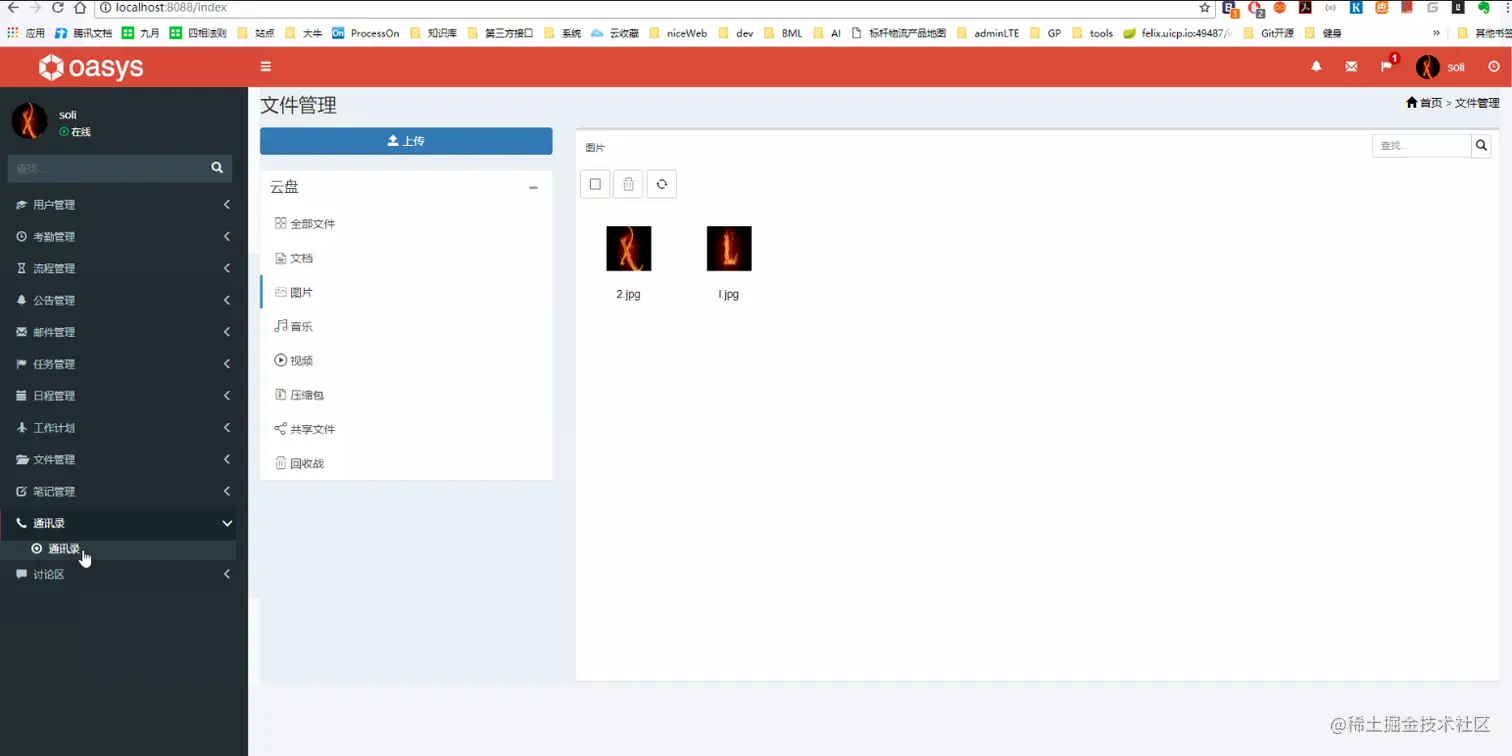Open the 应用 apps bookmark
The image size is (1512, 756).
click(26, 33)
